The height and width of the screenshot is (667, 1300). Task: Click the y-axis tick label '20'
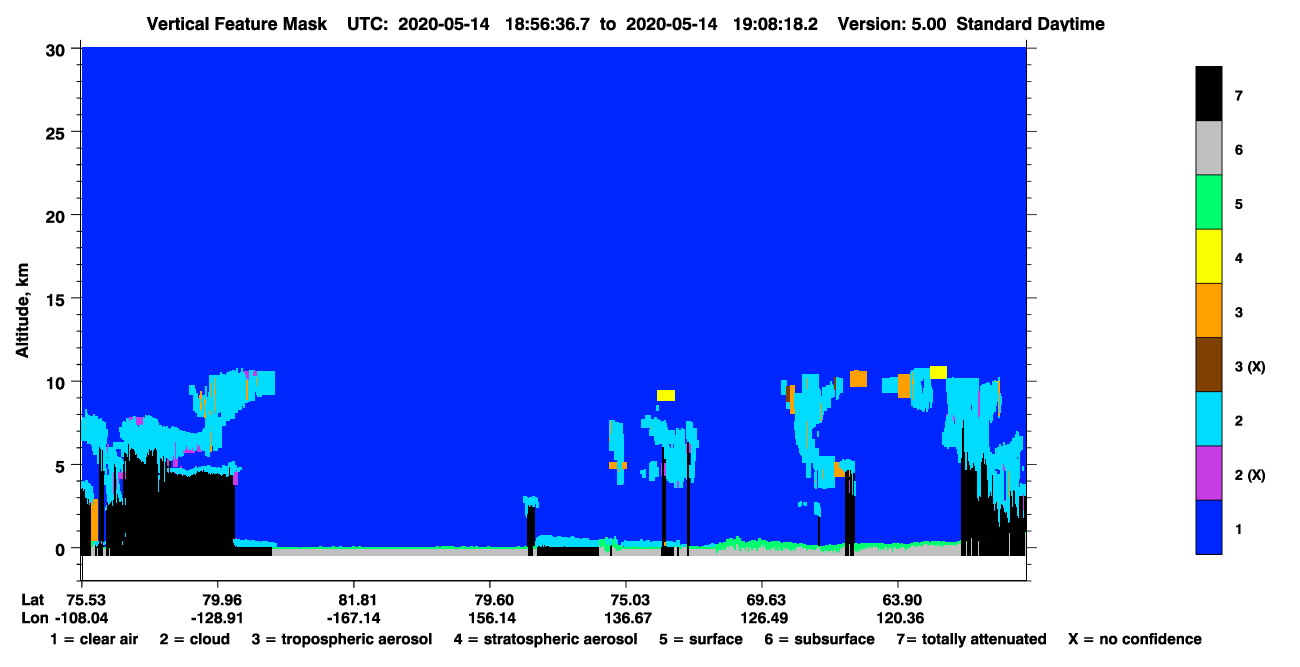click(x=58, y=215)
